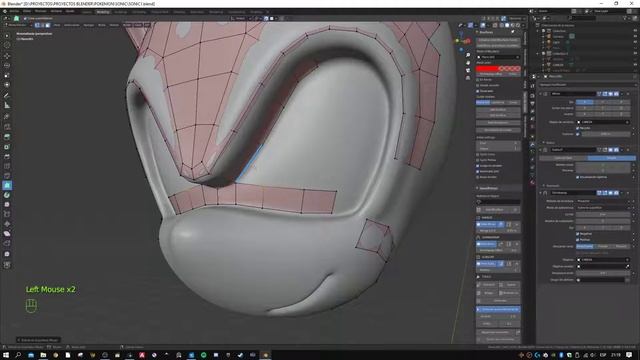The width and height of the screenshot is (640, 360).
Task: Switch to the Shading workspace tab
Action: coord(179,12)
